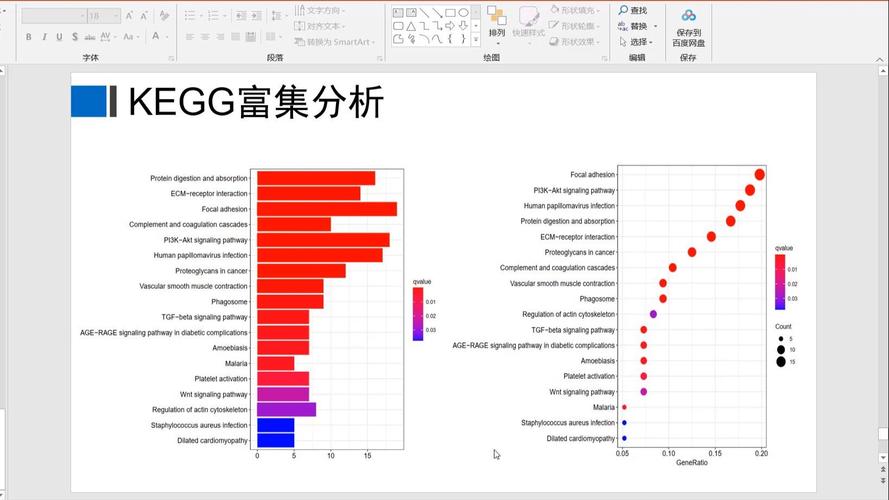Click the Quick Styles (快速样式) icon
Screen dimensions: 889x500
(529, 22)
